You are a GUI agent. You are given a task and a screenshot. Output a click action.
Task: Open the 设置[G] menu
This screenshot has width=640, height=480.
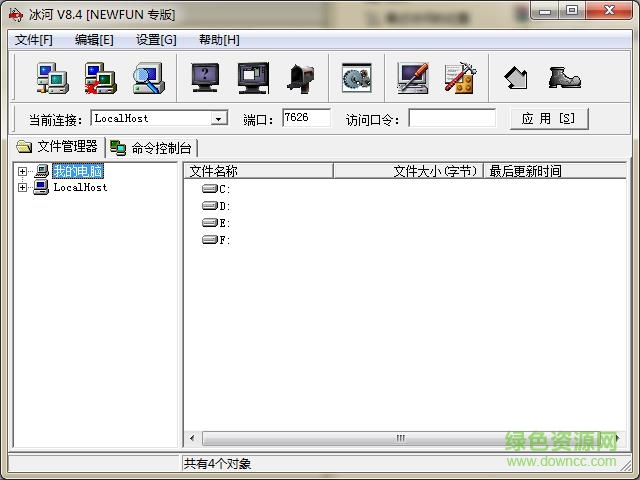point(156,40)
